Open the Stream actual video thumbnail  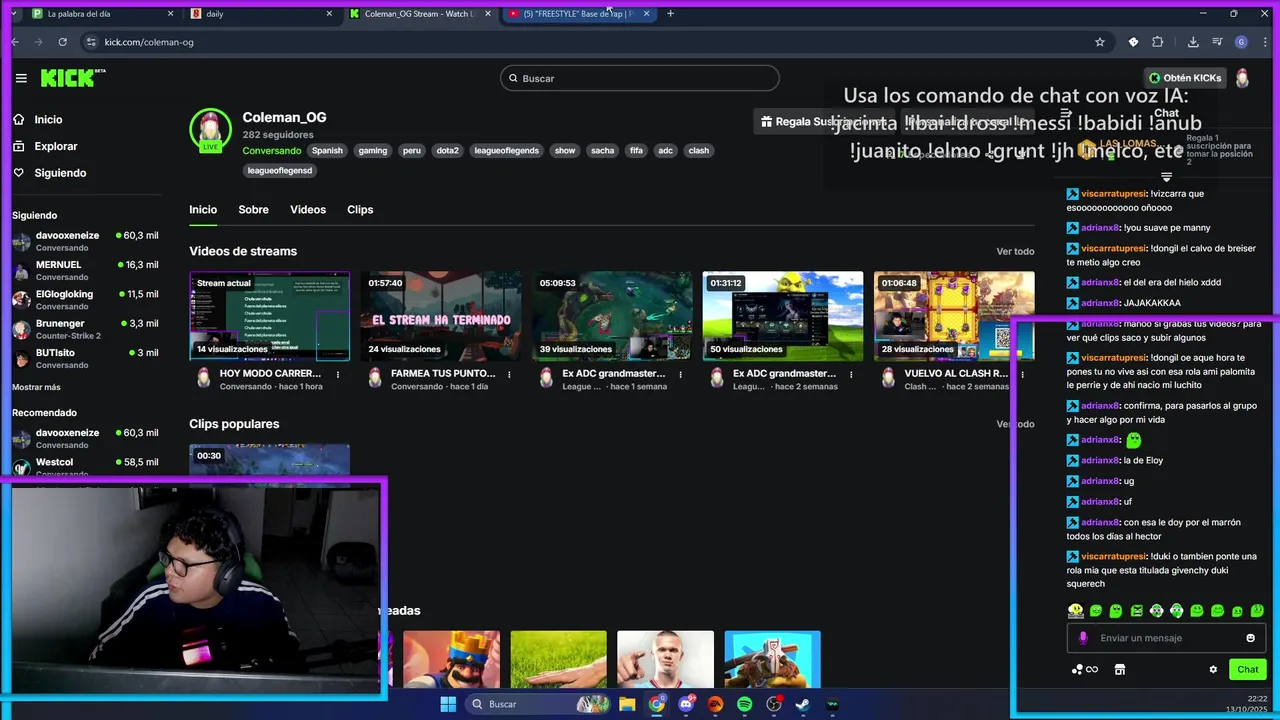(x=270, y=316)
